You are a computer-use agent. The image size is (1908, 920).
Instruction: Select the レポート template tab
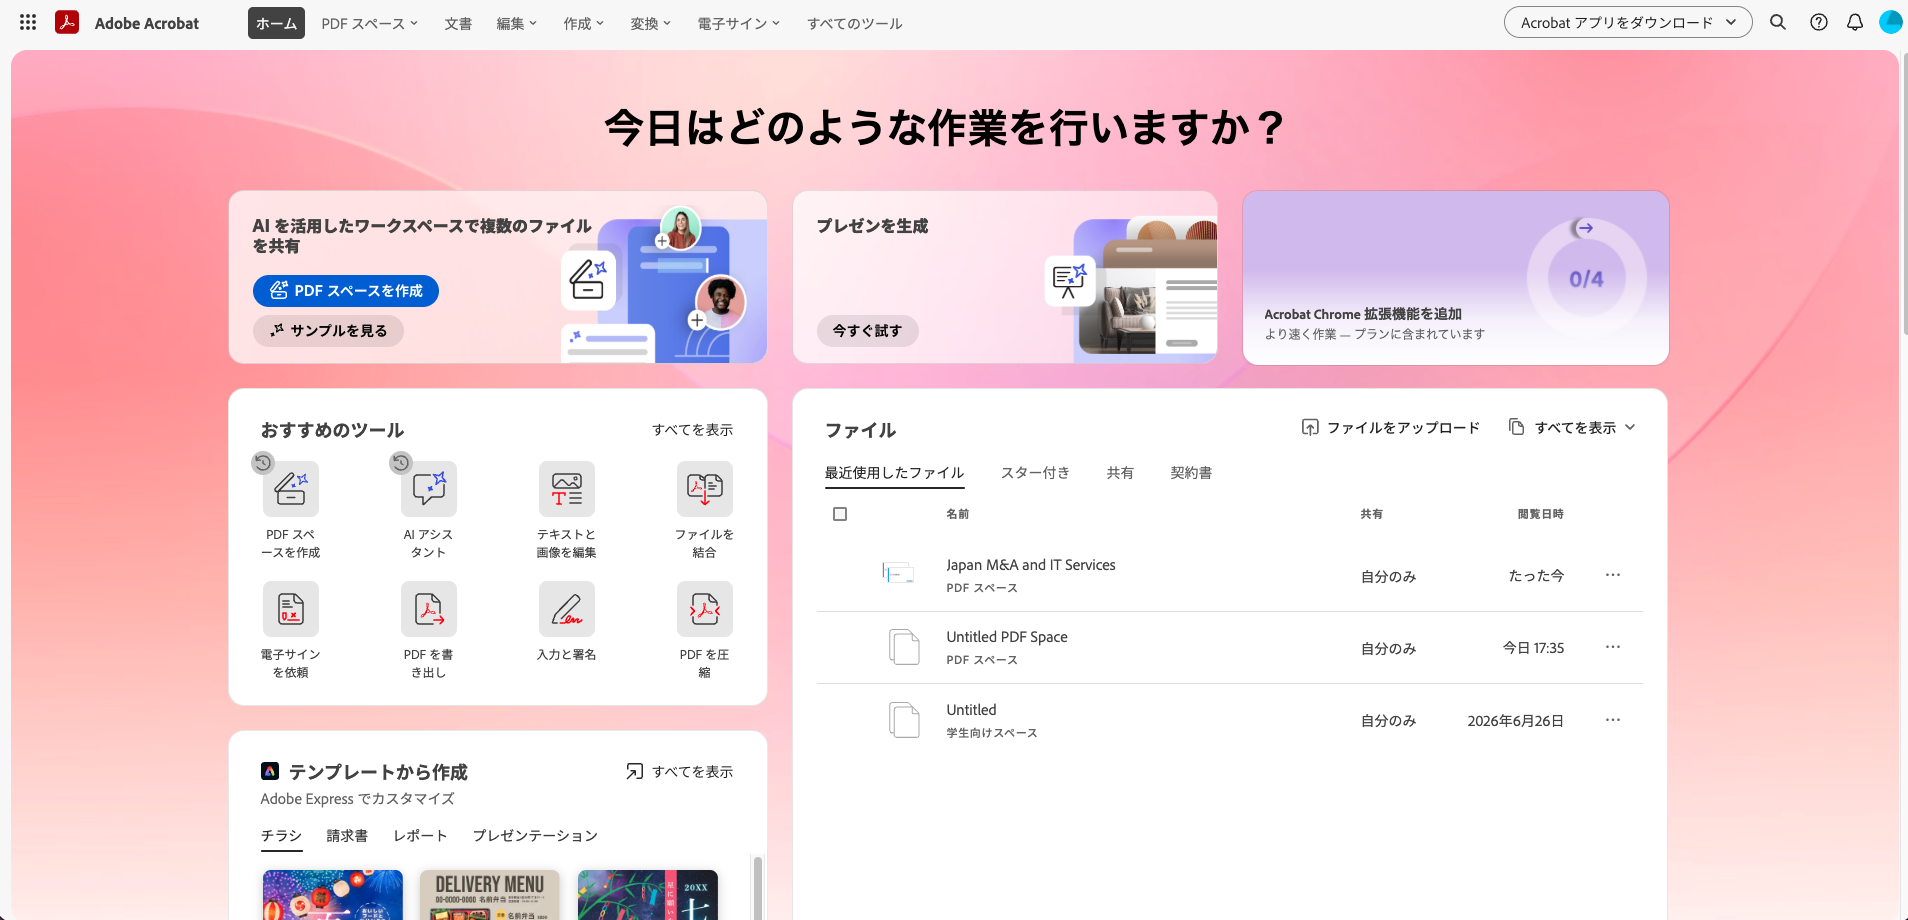coord(421,836)
